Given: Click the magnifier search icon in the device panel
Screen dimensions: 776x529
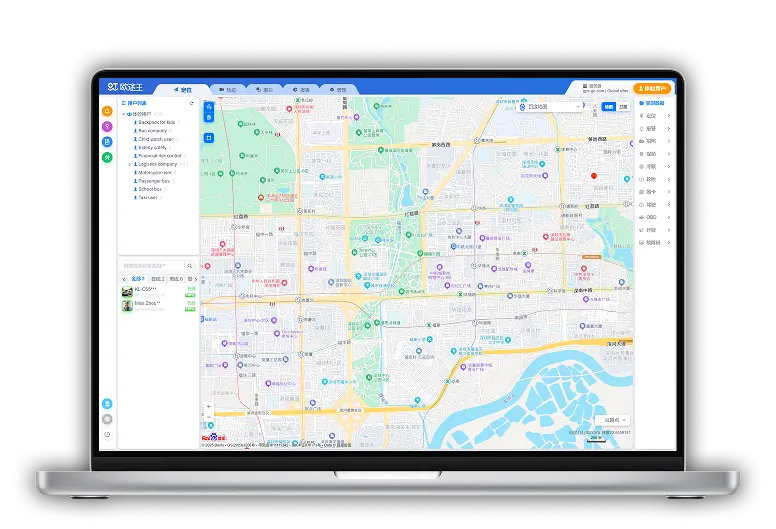Looking at the screenshot, I should (x=190, y=266).
